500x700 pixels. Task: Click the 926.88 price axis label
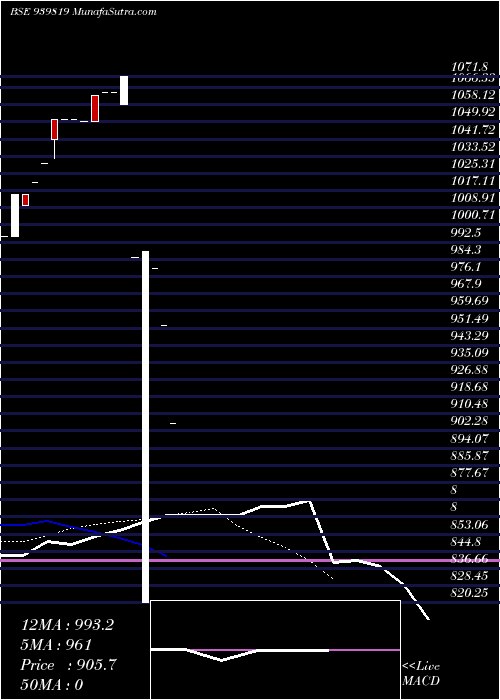pyautogui.click(x=469, y=370)
